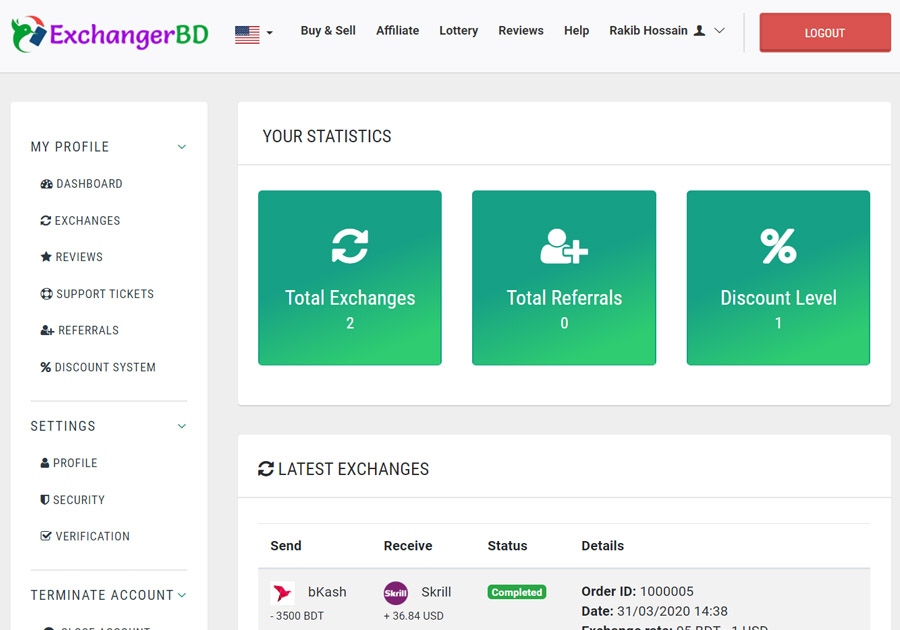Image resolution: width=900 pixels, height=630 pixels.
Task: Click the Referrals user-plus icon in sidebar
Action: [x=47, y=331]
